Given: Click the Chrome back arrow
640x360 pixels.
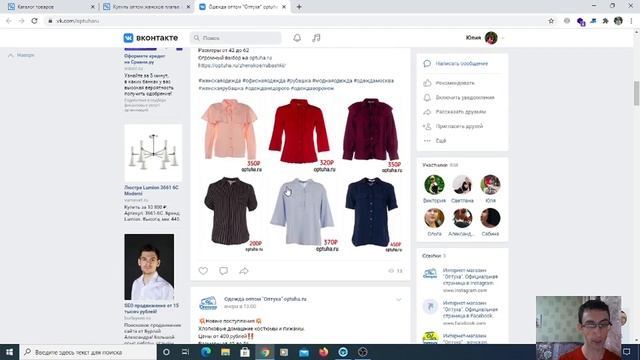Looking at the screenshot, I should pyautogui.click(x=9, y=21).
